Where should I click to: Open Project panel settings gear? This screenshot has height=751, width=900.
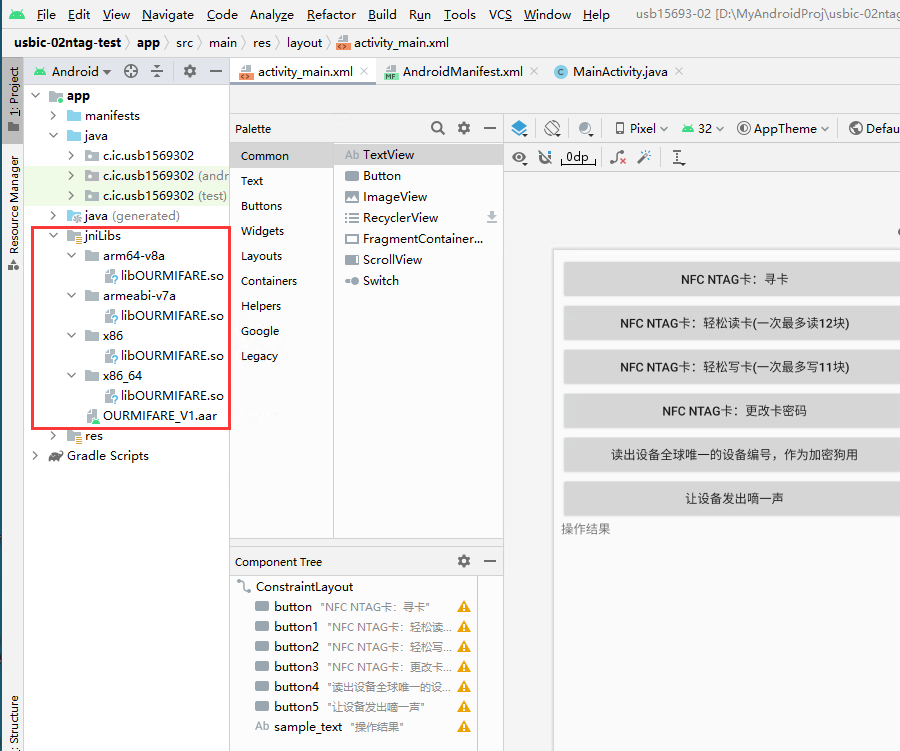pos(190,71)
